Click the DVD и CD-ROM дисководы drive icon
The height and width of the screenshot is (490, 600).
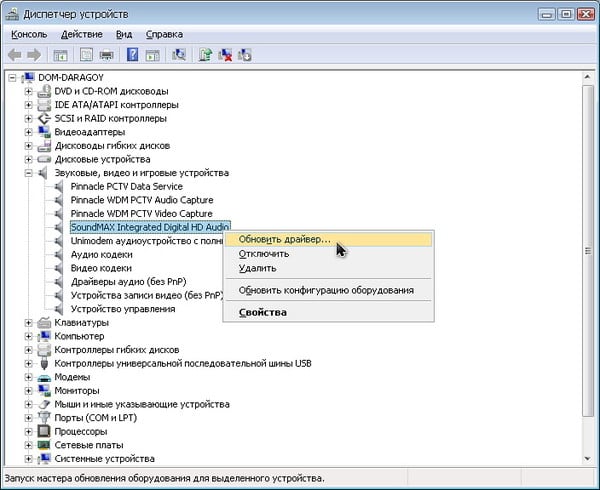click(x=44, y=91)
